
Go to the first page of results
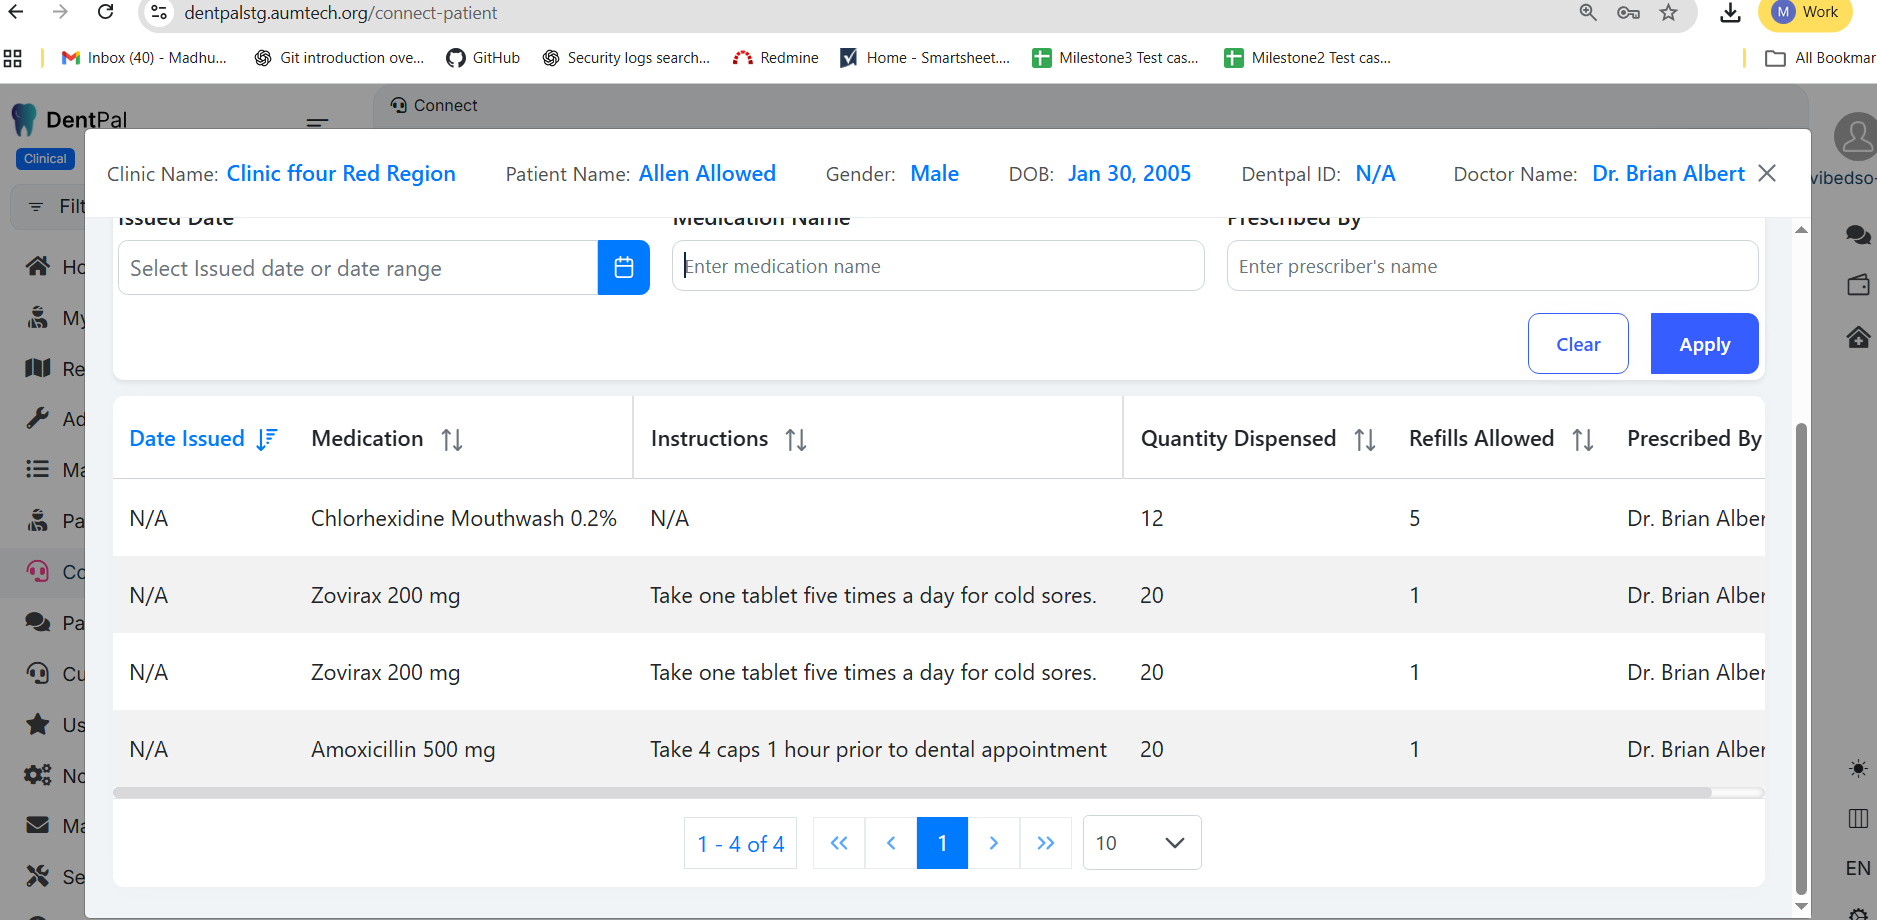point(839,843)
